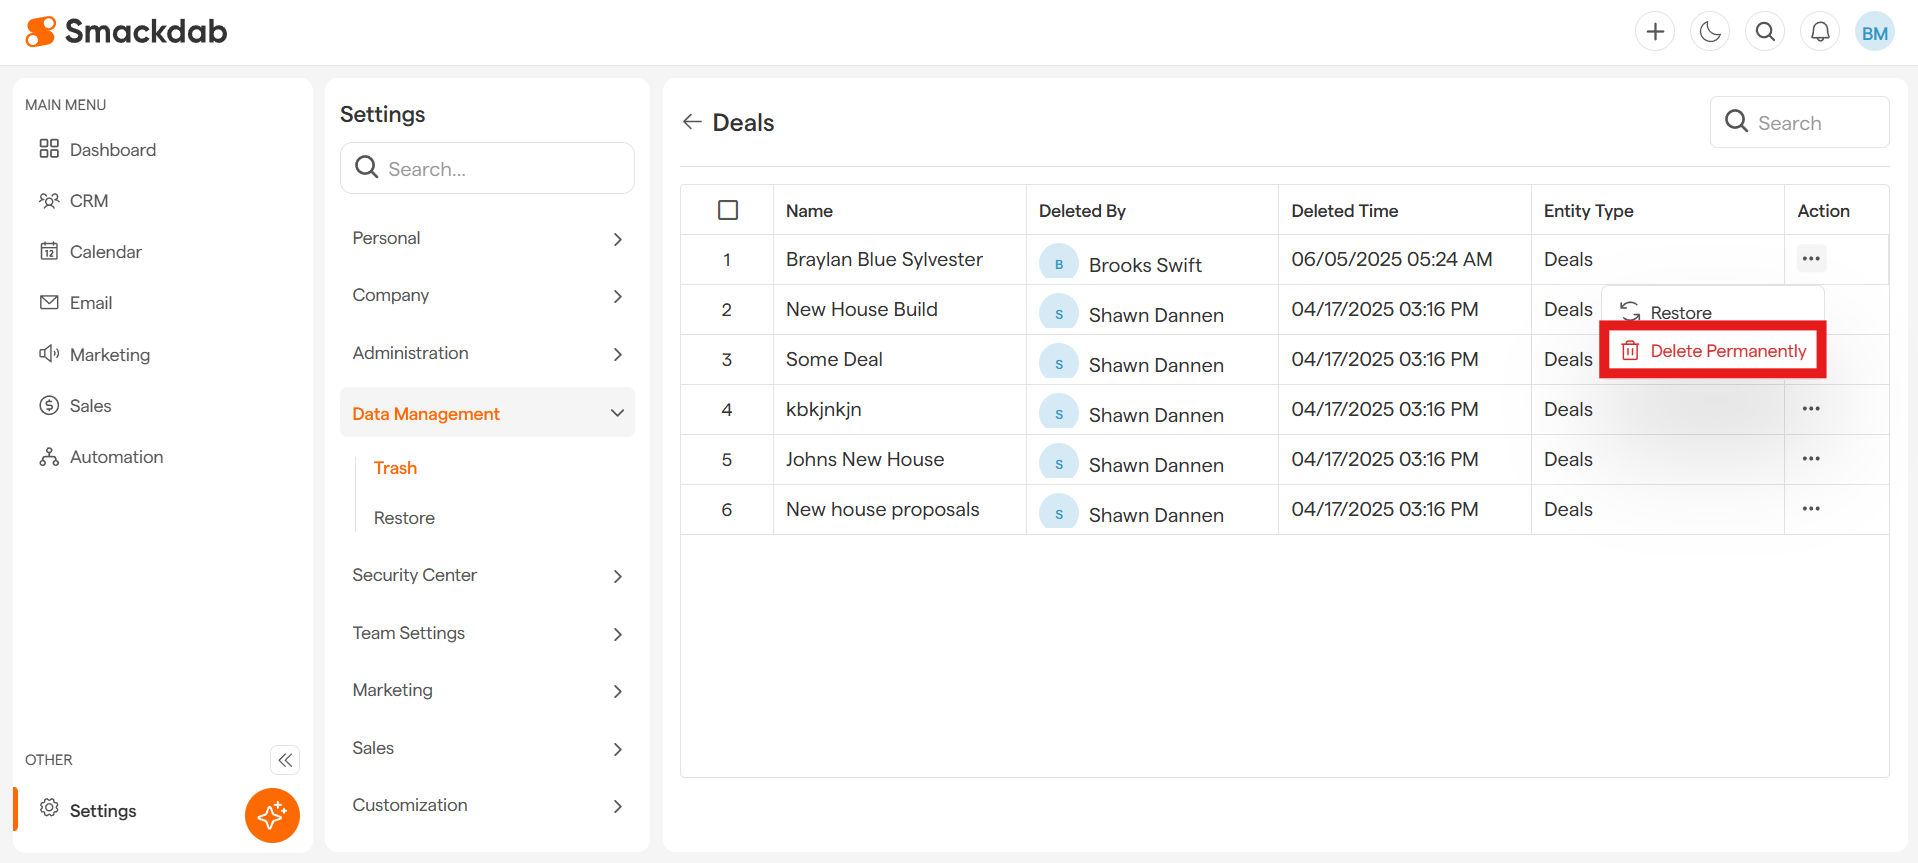Open Marketing in main menu
Screen dimensions: 1918x863
click(x=95, y=354)
